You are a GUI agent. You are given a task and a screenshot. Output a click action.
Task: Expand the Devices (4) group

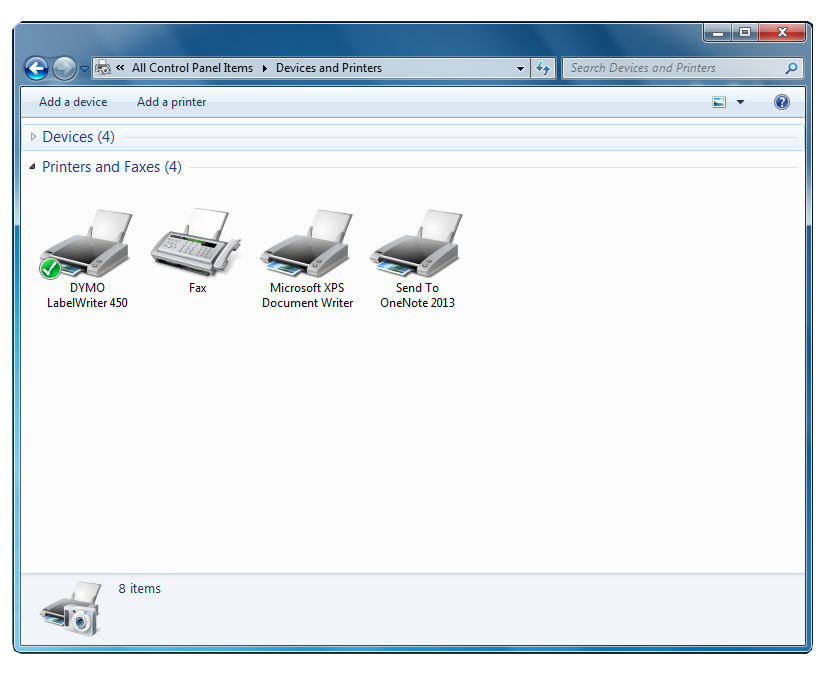(x=33, y=137)
